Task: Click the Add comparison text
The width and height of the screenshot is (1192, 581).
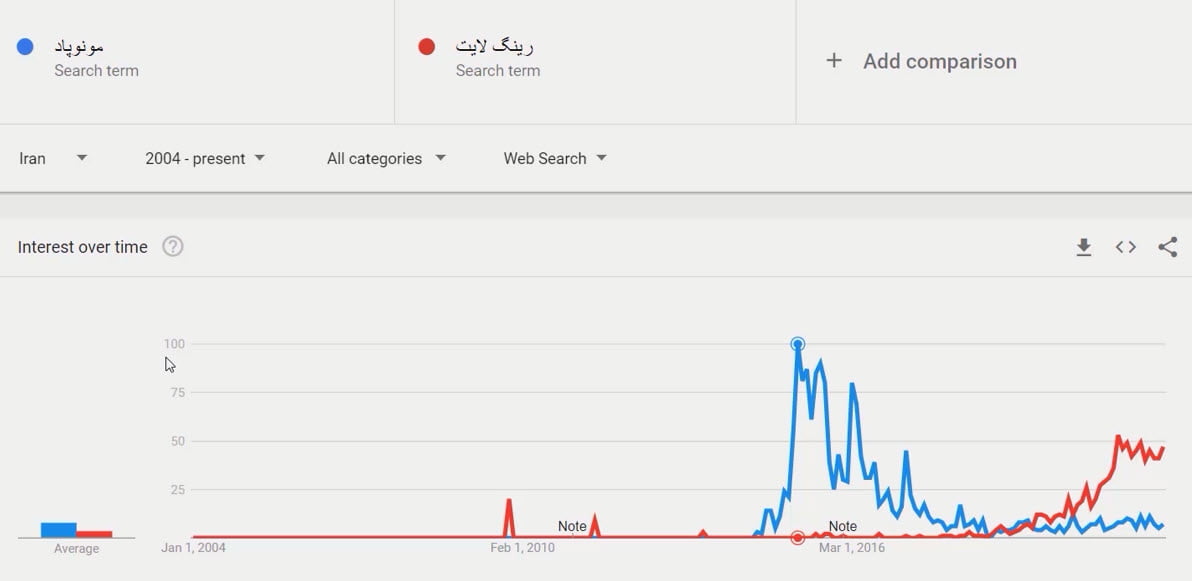Action: 940,61
